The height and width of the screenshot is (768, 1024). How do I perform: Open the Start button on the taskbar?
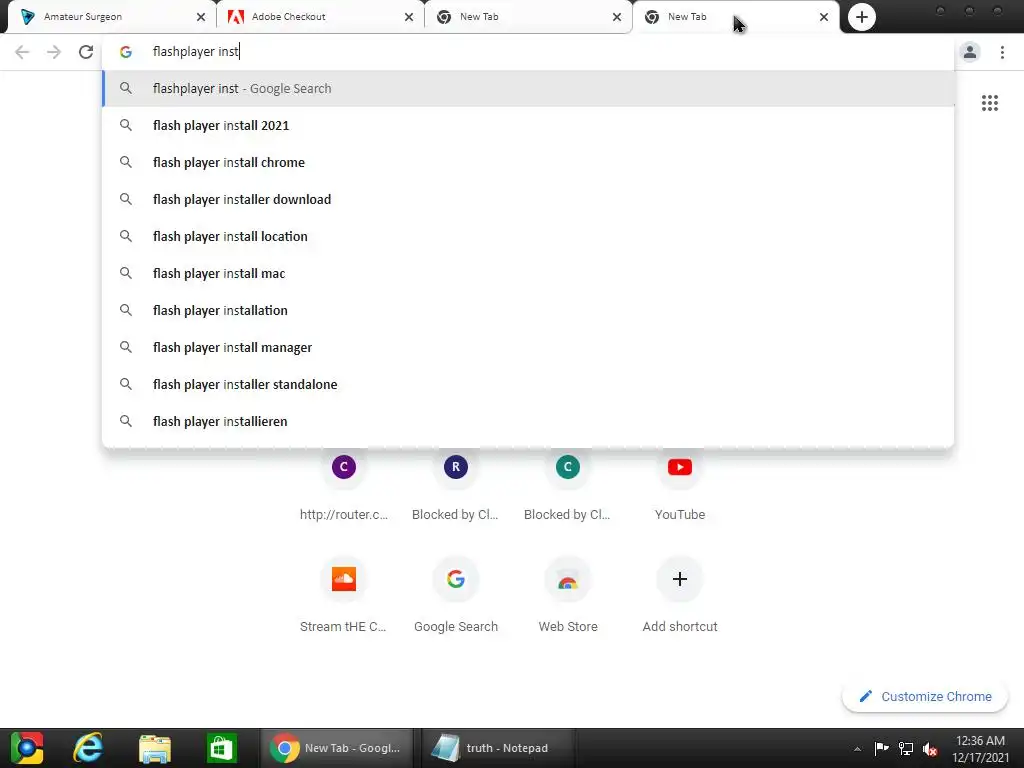(x=27, y=748)
